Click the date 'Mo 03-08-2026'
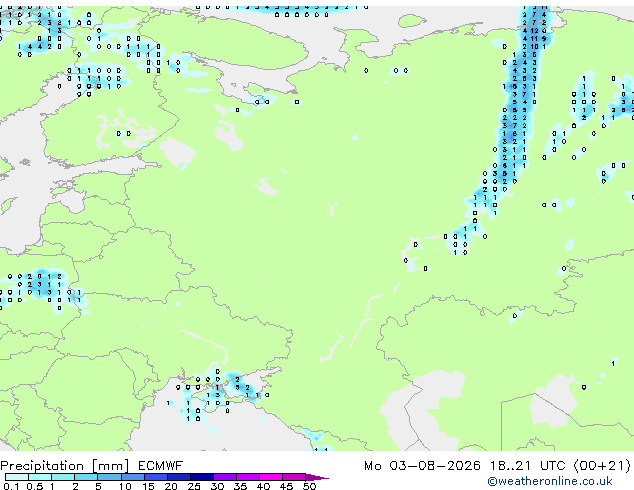 click(x=422, y=465)
